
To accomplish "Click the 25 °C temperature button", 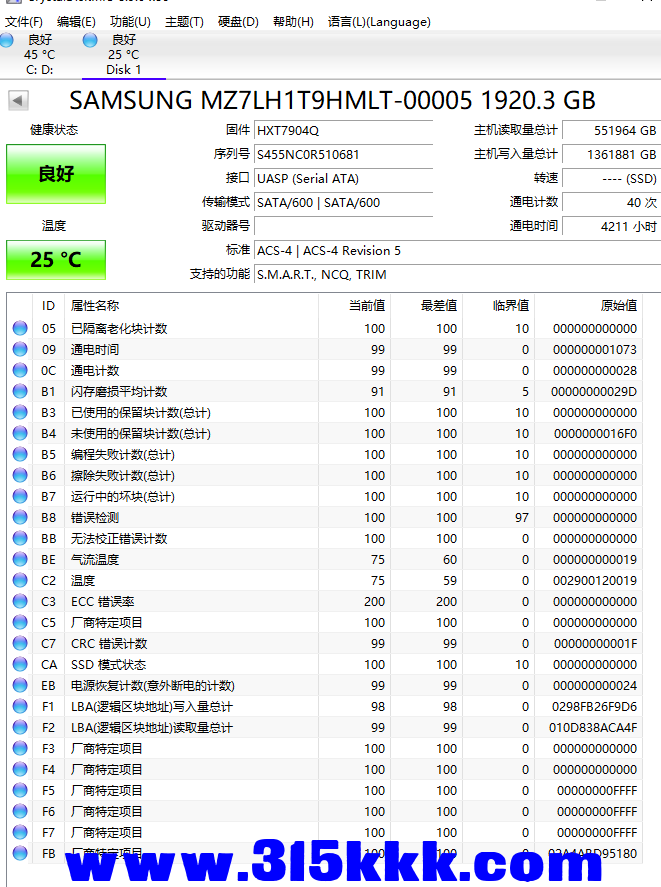I will [x=56, y=260].
